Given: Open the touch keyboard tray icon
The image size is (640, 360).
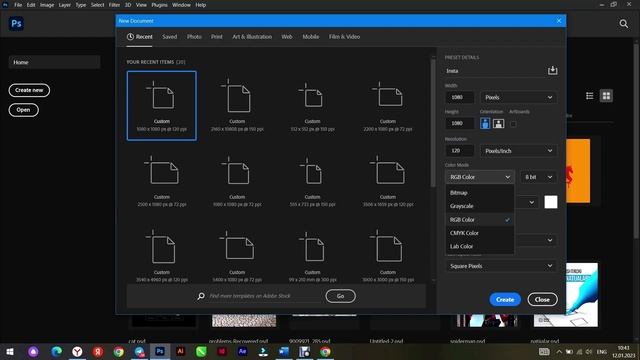Looking at the screenshot, I should point(544,351).
